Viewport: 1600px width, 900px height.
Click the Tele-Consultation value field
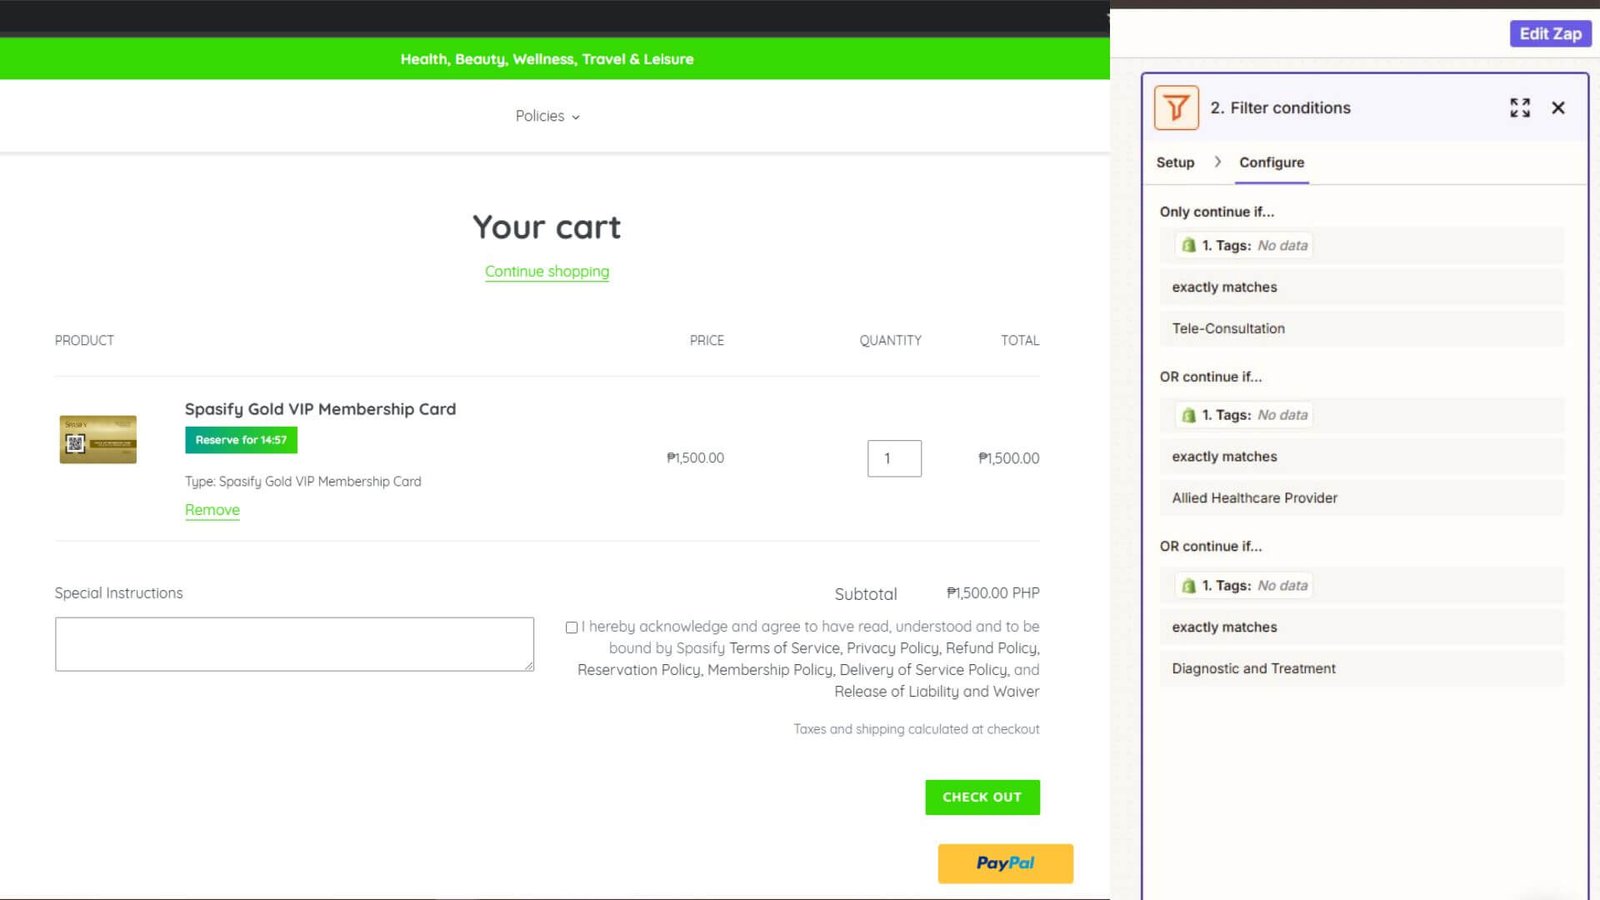[1361, 328]
